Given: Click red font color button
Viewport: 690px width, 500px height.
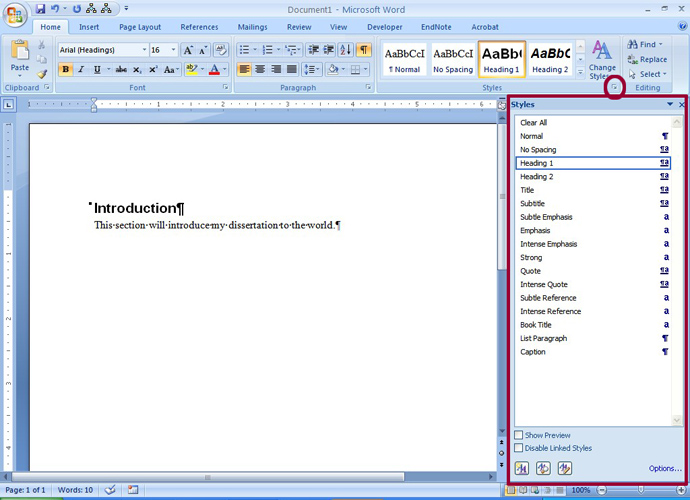Looking at the screenshot, I should pos(214,69).
